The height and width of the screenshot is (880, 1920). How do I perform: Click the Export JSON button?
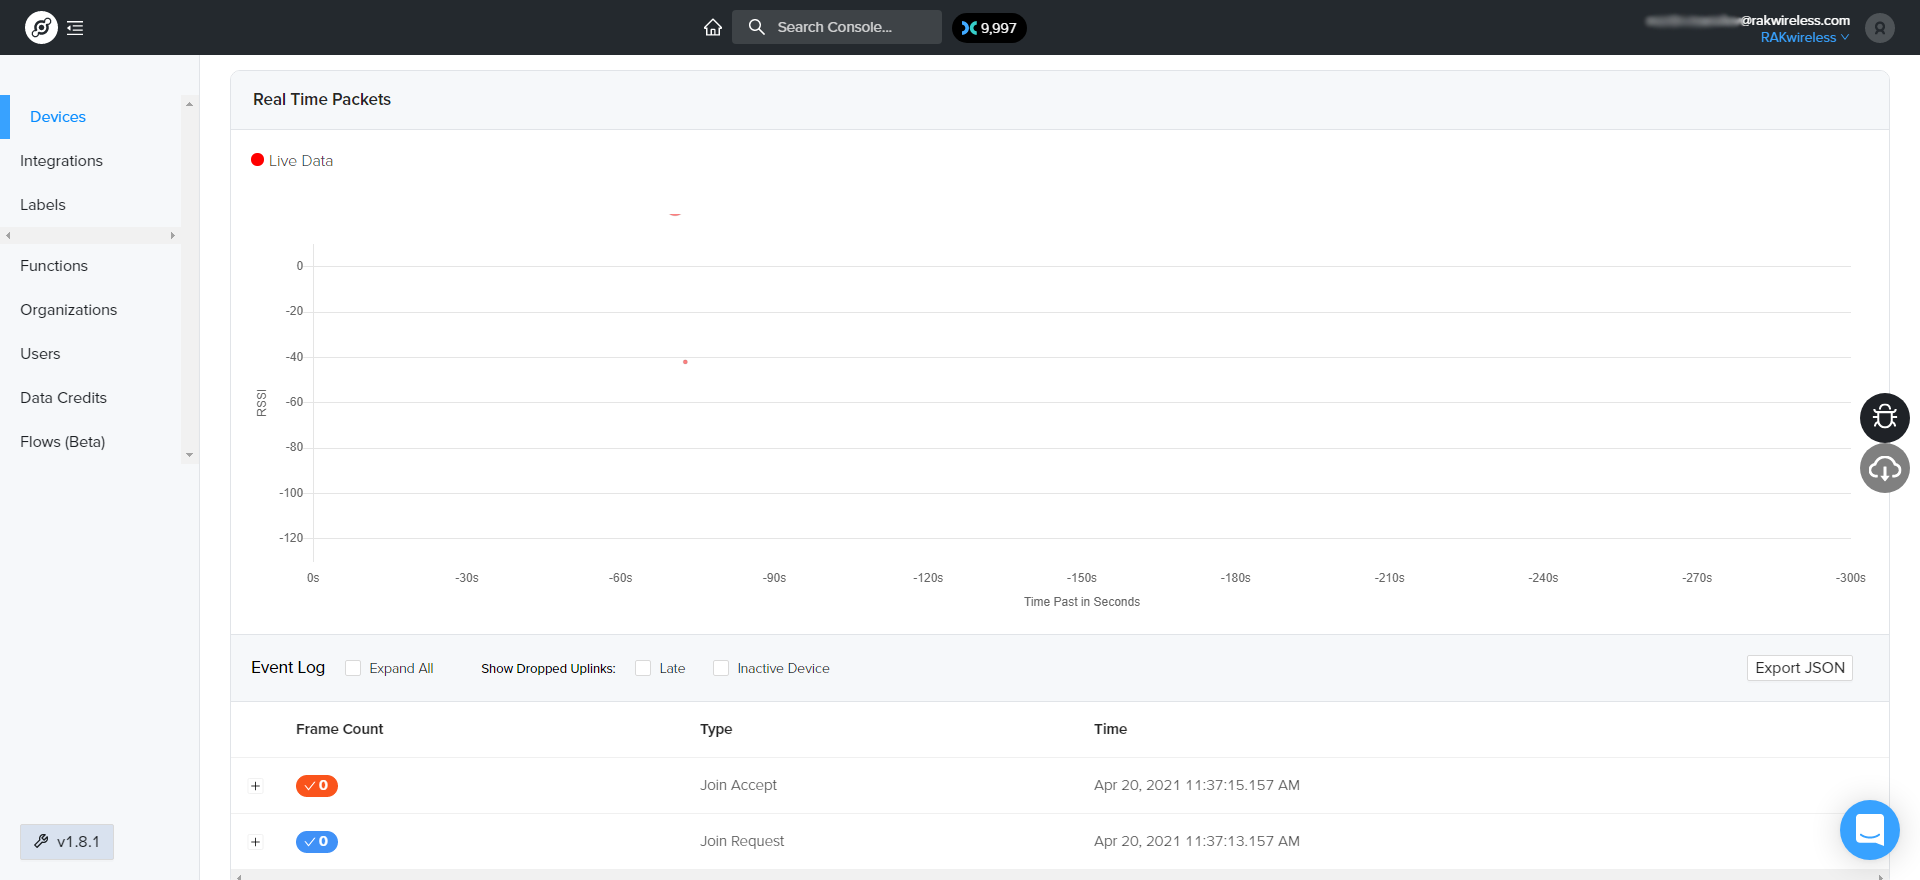(x=1799, y=668)
